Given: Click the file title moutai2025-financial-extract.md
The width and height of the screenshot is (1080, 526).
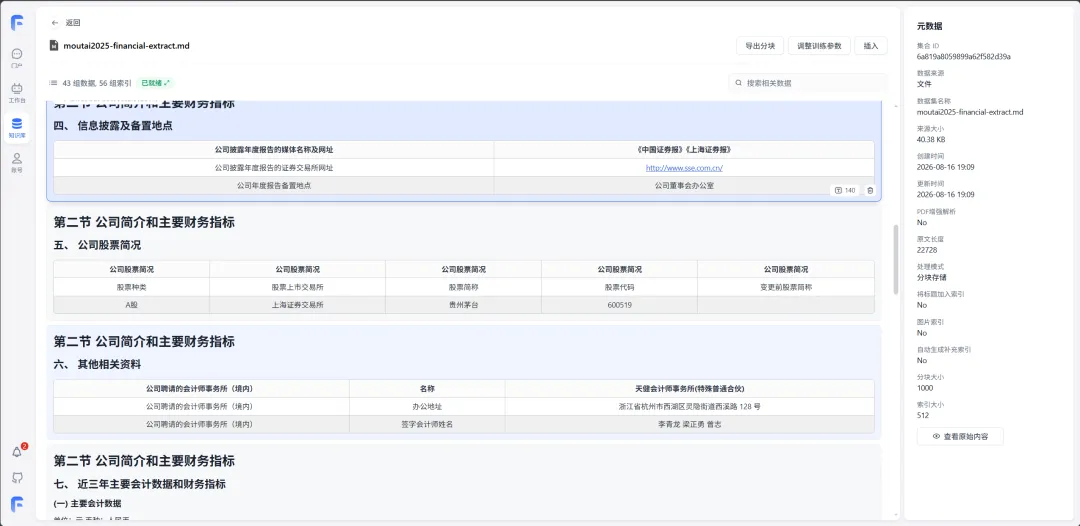Looking at the screenshot, I should click(x=126, y=45).
